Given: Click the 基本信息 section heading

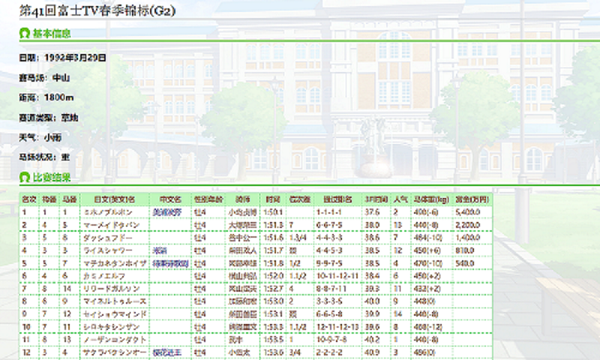Looking at the screenshot, I should (52, 34).
